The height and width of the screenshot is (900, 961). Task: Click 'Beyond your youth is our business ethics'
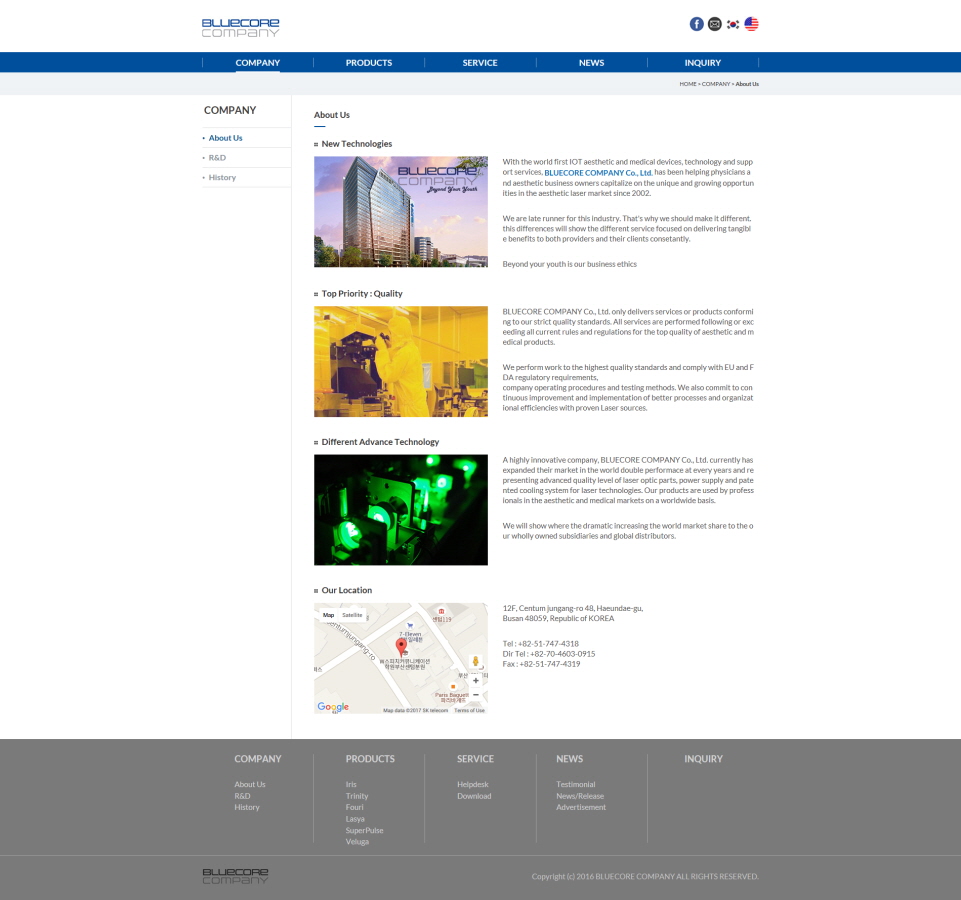click(x=569, y=264)
